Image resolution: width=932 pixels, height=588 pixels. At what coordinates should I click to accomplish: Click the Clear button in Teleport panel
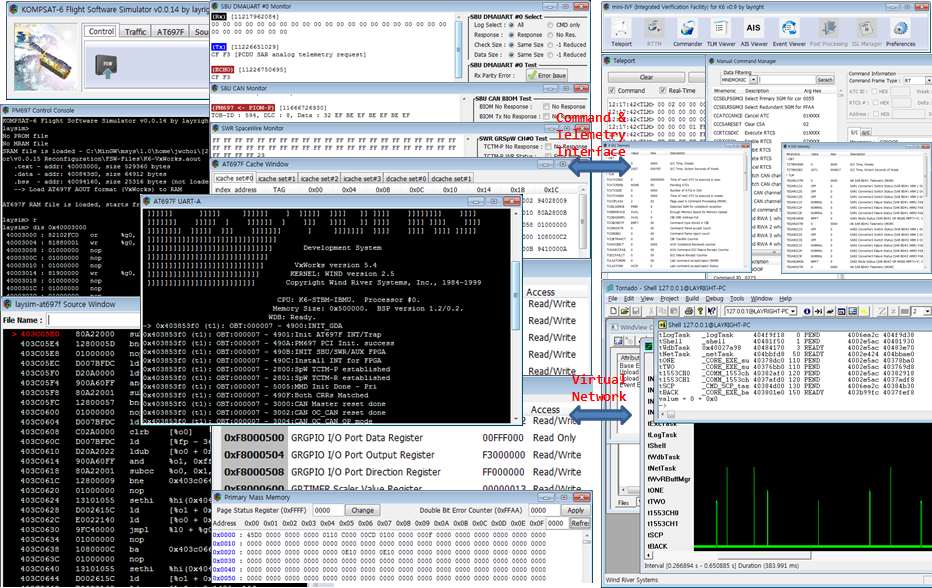coord(645,78)
